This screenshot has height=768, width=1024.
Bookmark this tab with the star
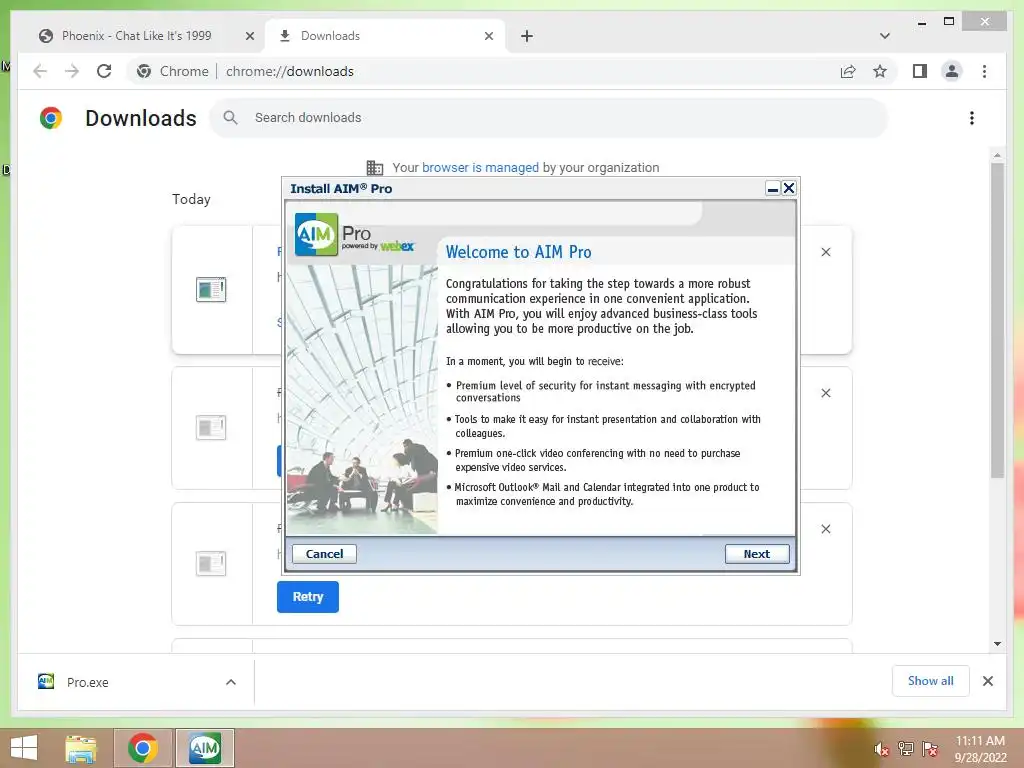(880, 71)
